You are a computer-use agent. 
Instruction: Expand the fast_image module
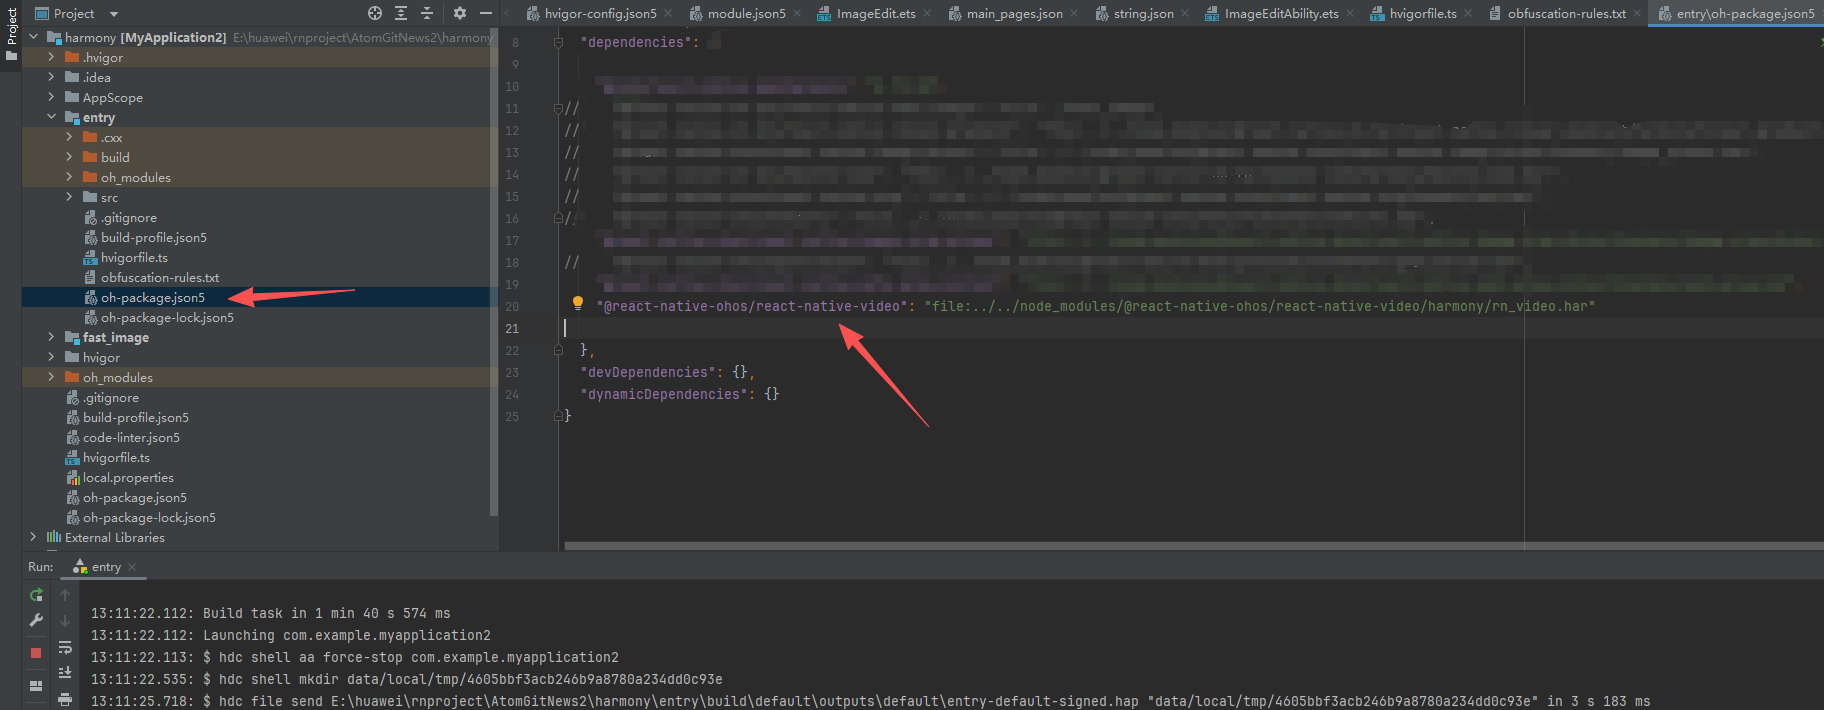(x=52, y=337)
